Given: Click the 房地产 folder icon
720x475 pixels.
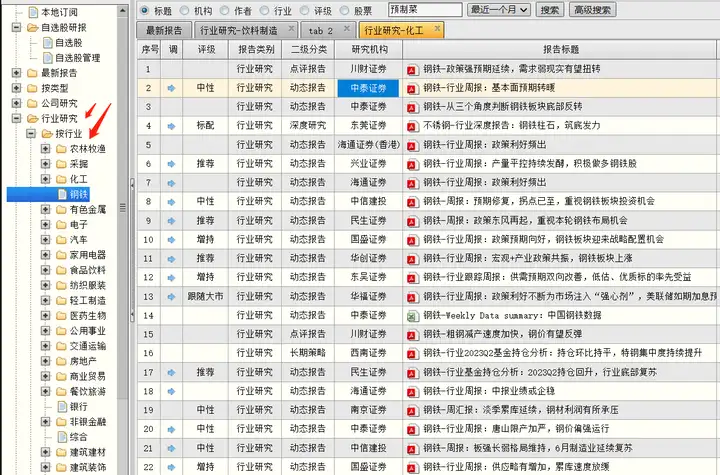Looking at the screenshot, I should (x=61, y=362).
